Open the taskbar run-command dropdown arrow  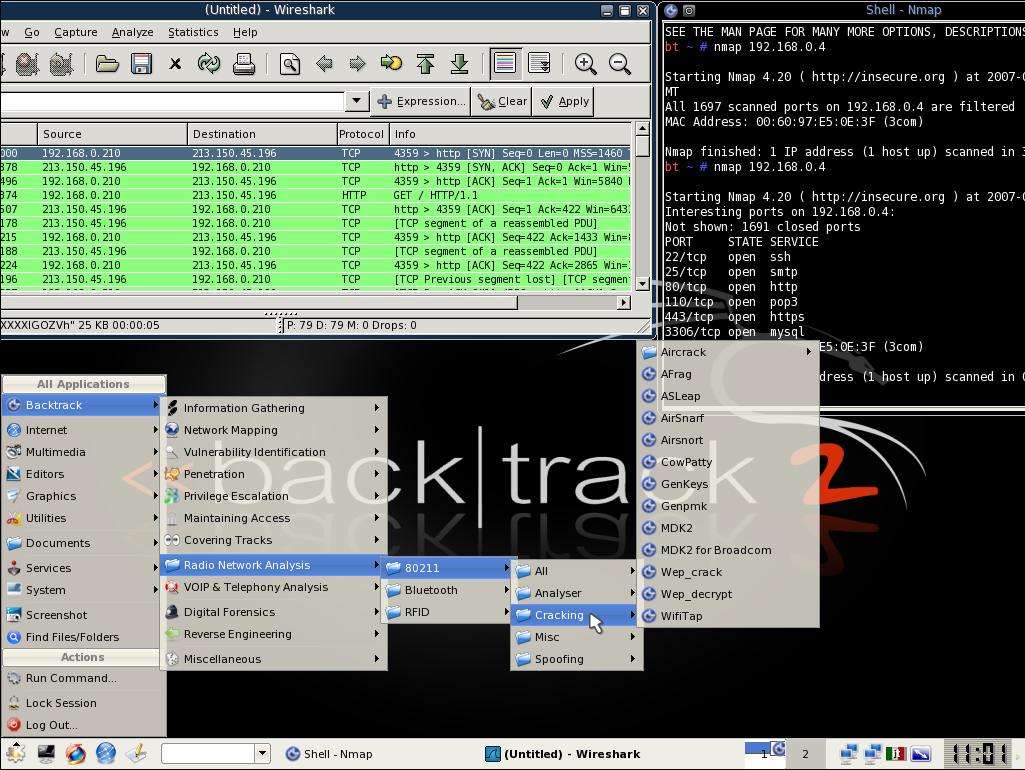click(262, 754)
